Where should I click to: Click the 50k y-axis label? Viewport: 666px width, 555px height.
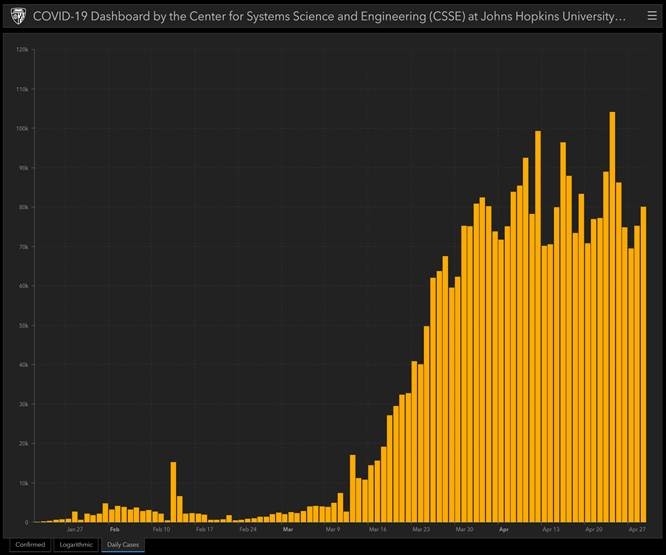[23, 325]
